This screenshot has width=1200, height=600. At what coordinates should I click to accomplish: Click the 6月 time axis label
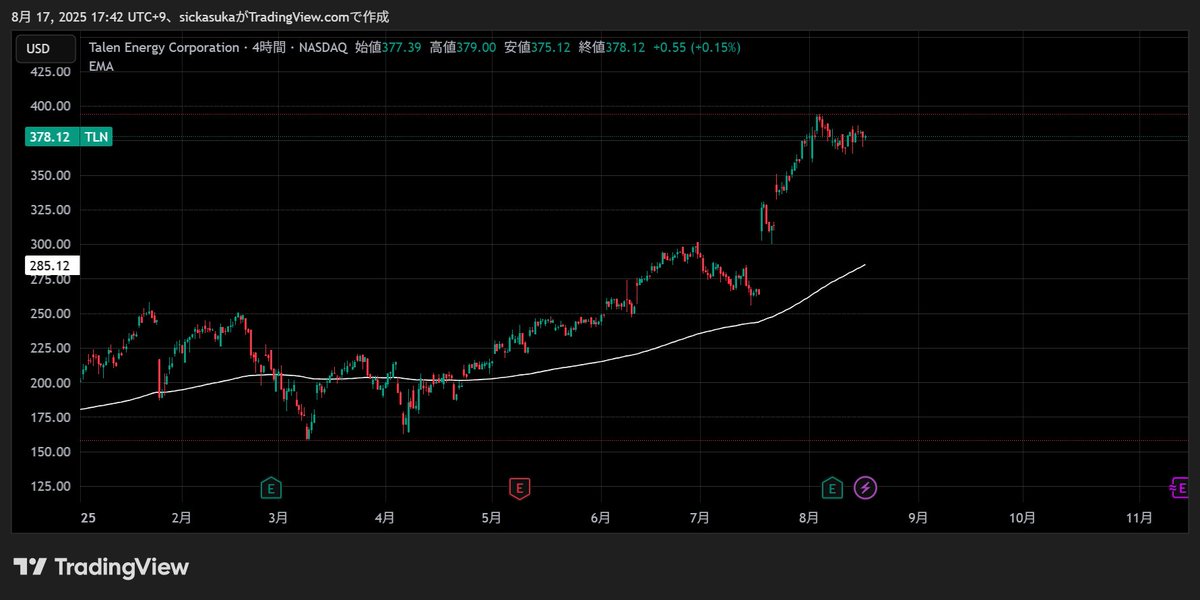(600, 518)
